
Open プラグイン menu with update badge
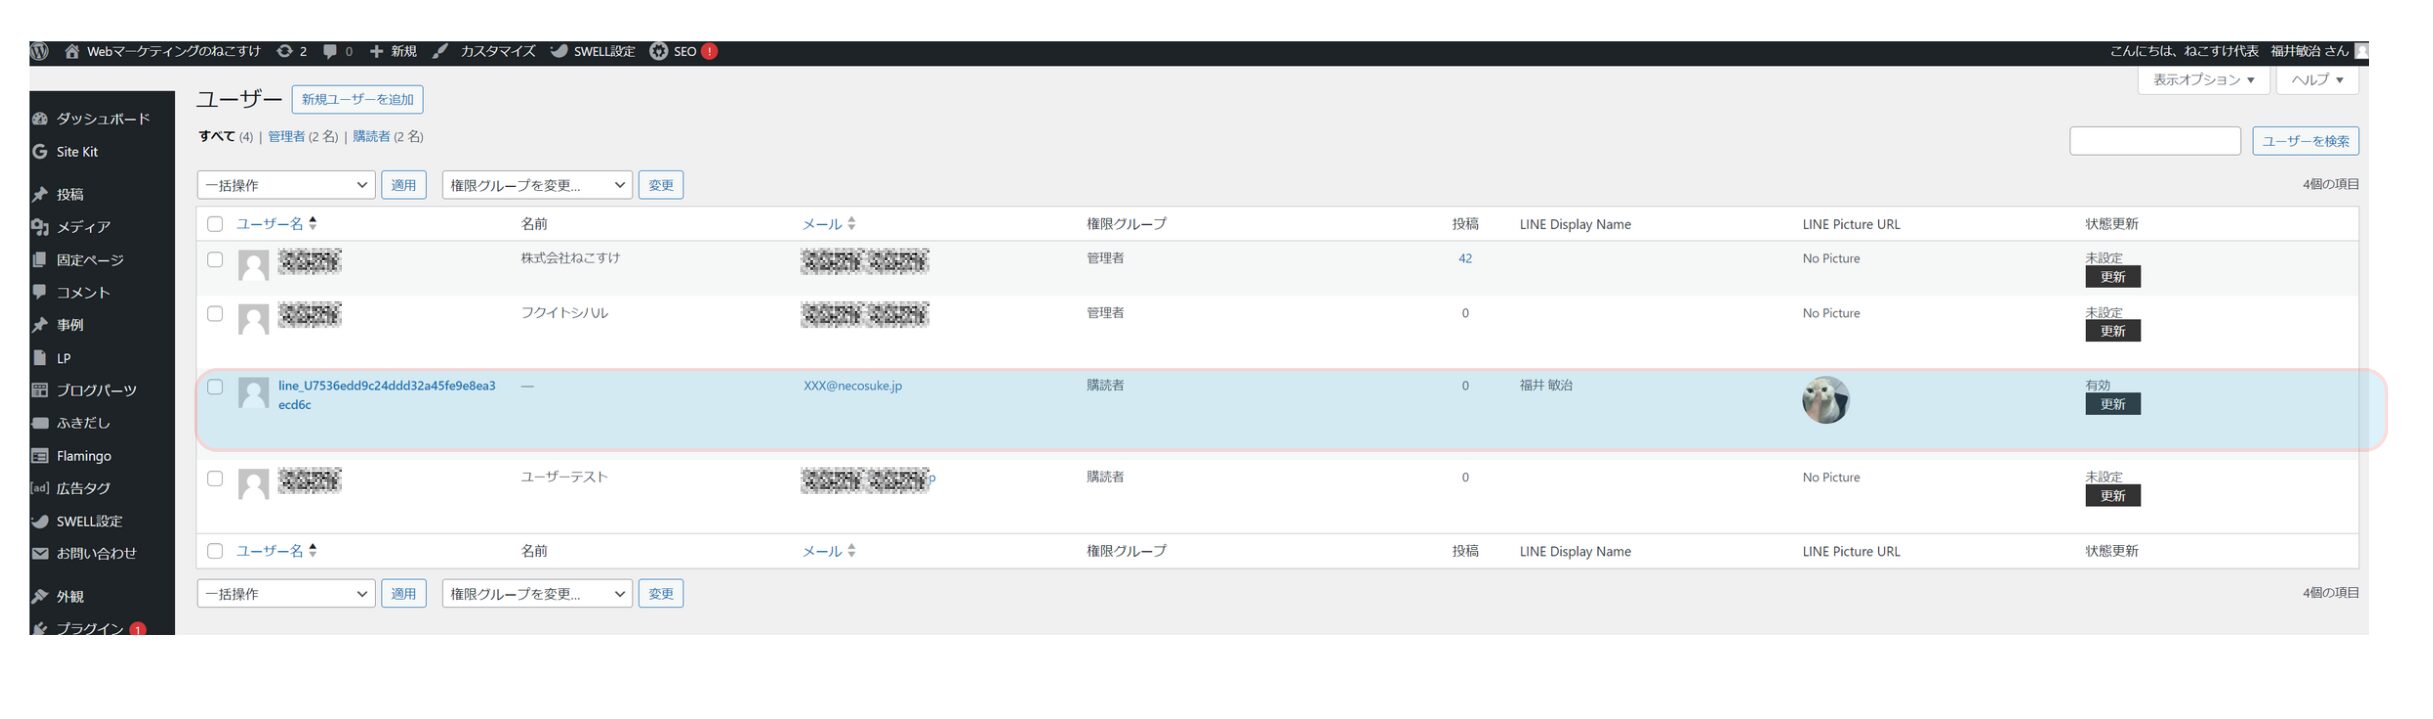point(90,628)
